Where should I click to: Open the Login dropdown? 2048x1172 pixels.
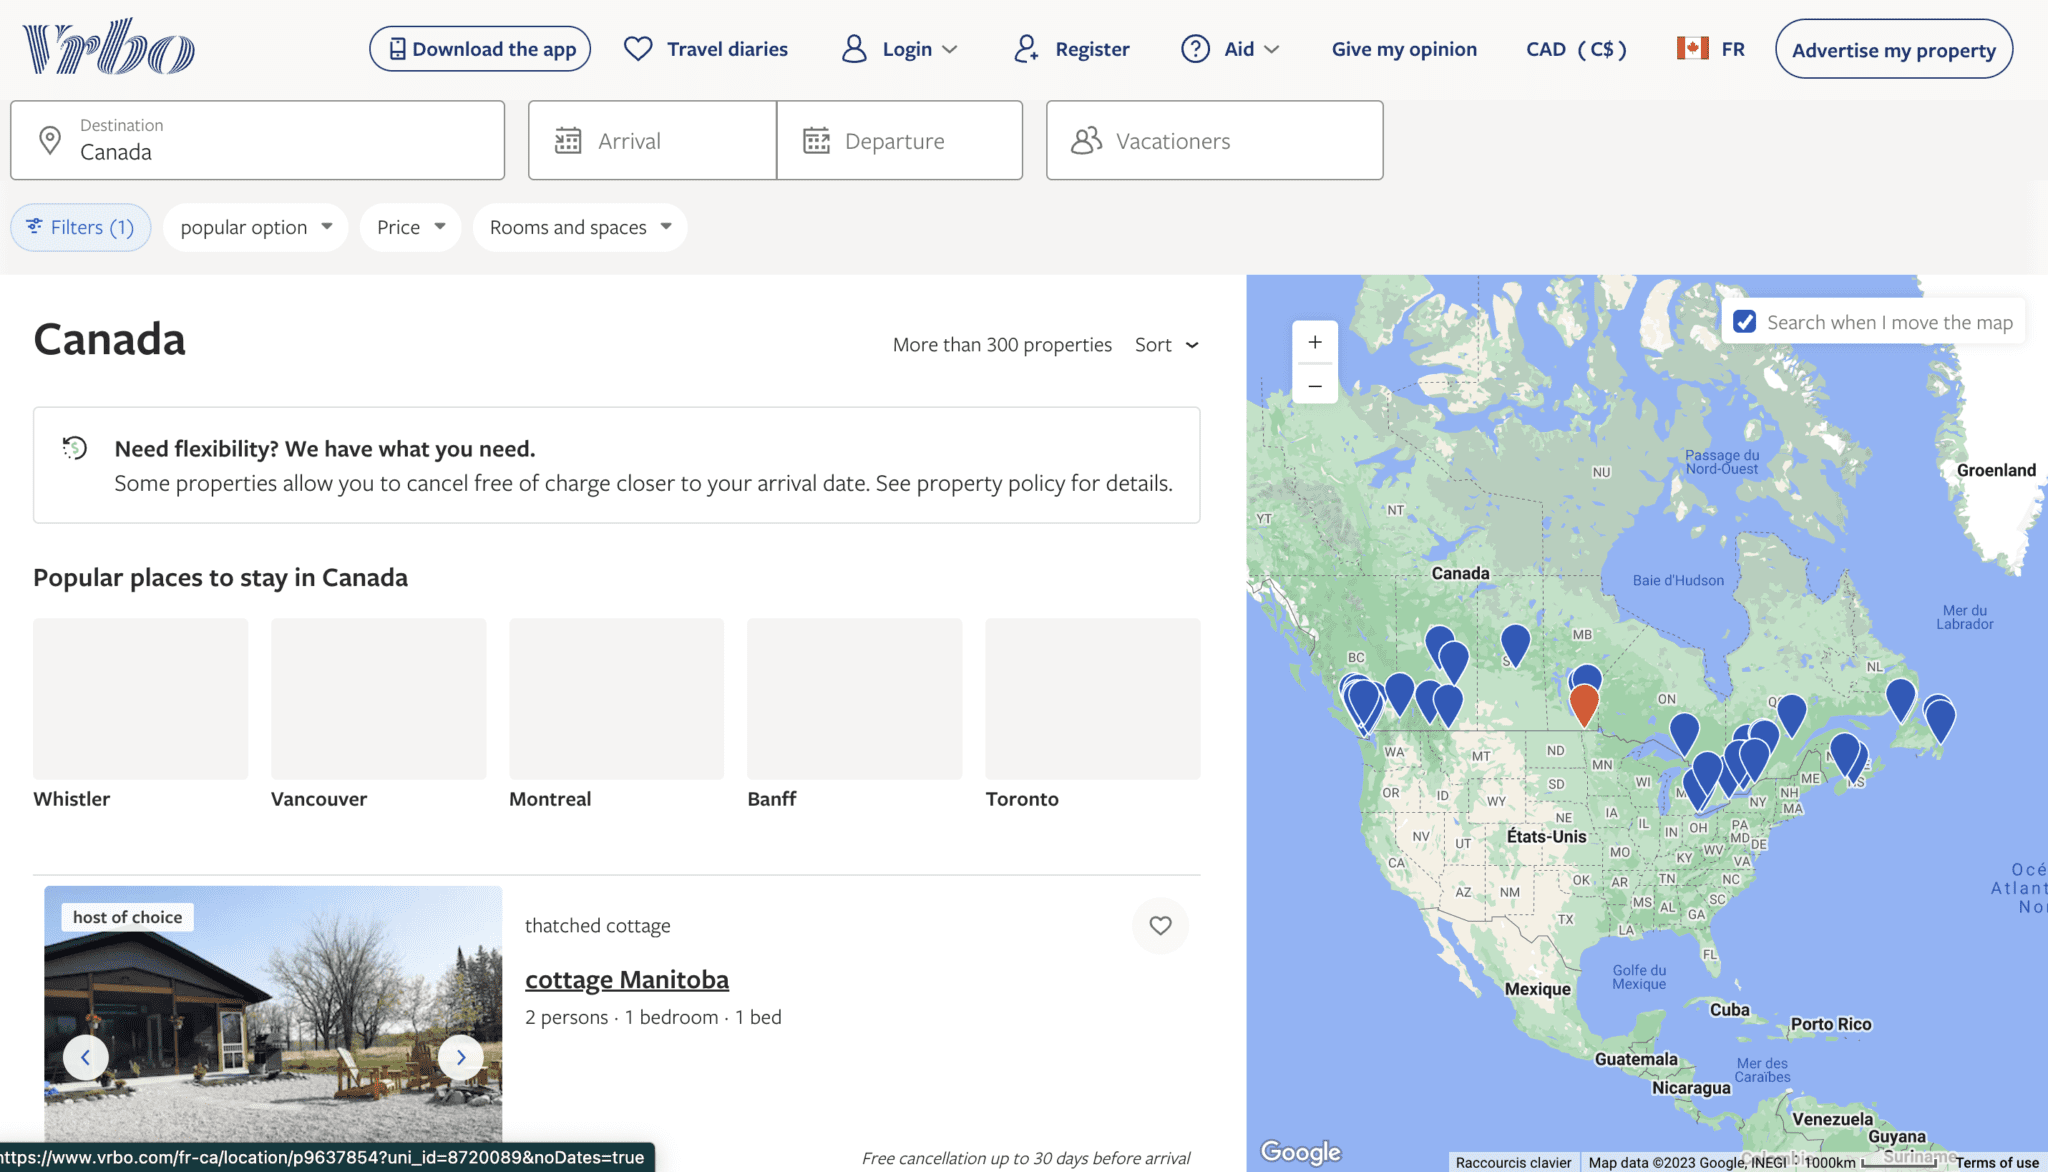tap(900, 49)
